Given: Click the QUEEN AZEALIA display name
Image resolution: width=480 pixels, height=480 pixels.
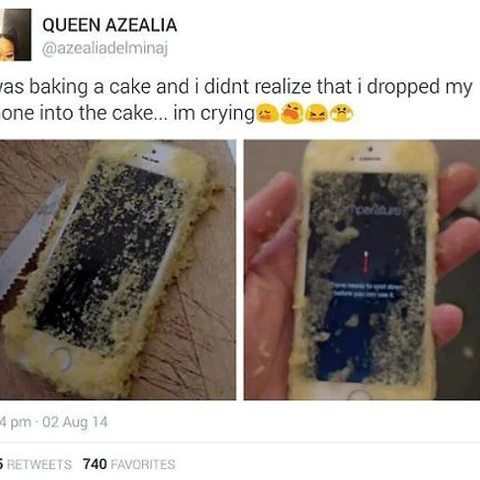Looking at the screenshot, I should pyautogui.click(x=110, y=25).
